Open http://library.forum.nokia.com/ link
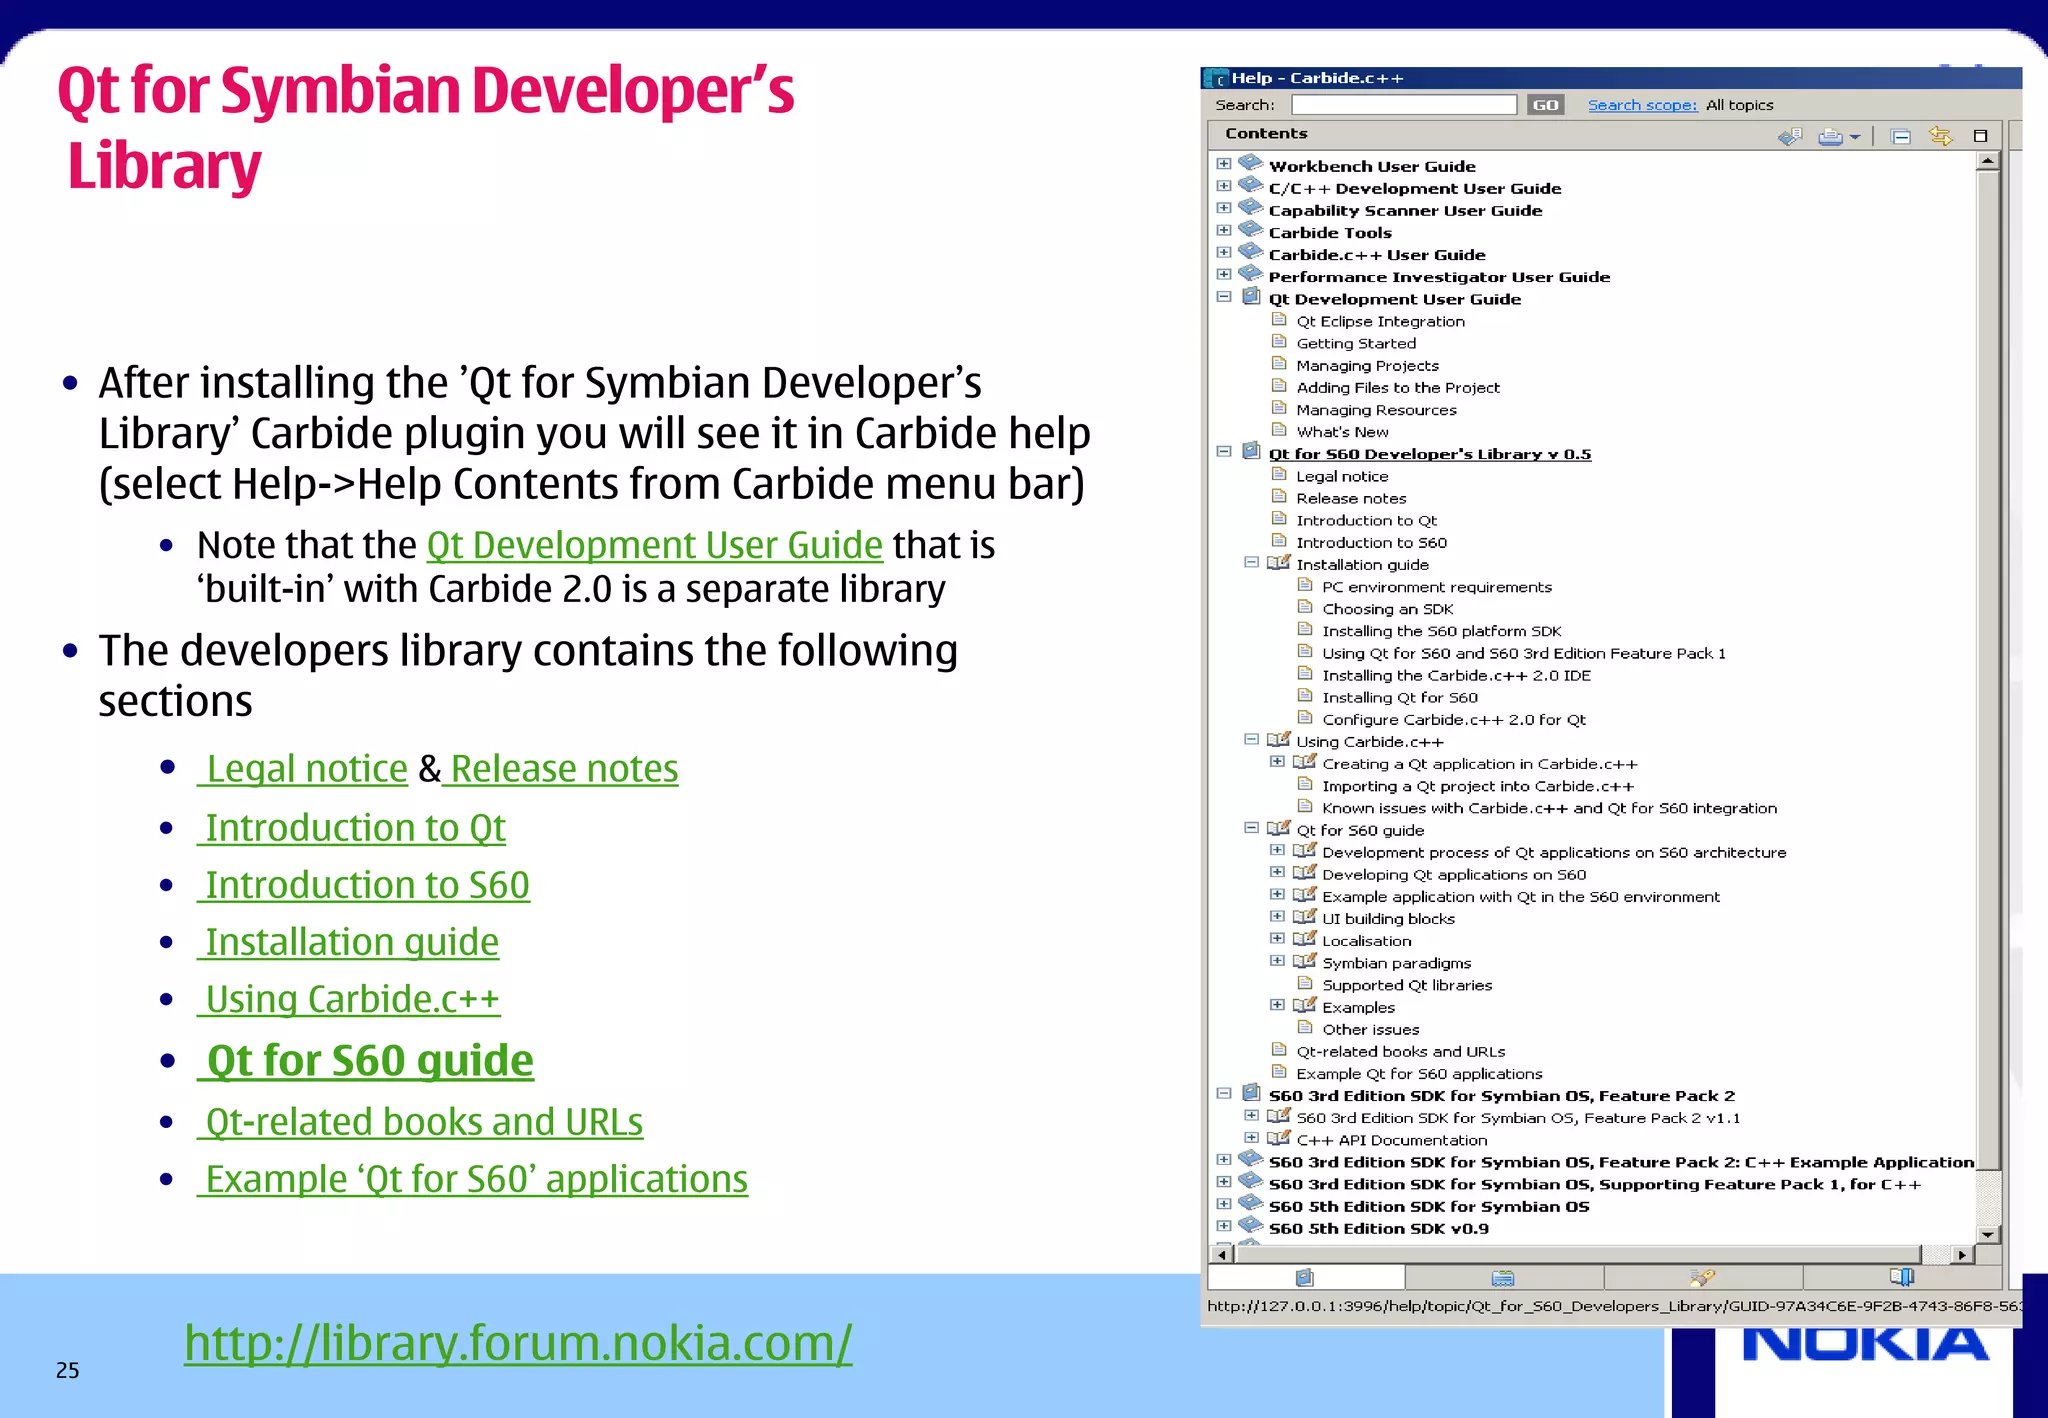This screenshot has width=2048, height=1418. pos(518,1342)
